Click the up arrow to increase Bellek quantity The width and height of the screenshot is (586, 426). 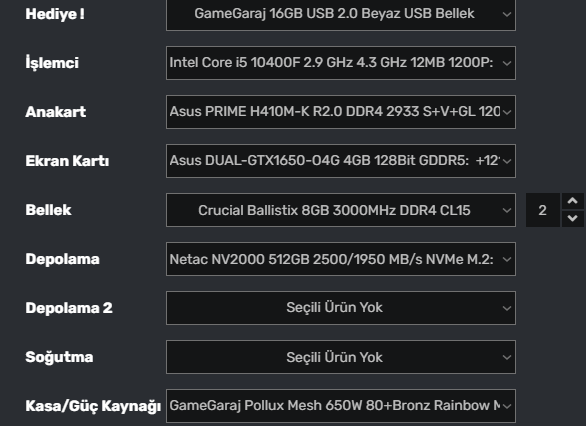tap(573, 201)
